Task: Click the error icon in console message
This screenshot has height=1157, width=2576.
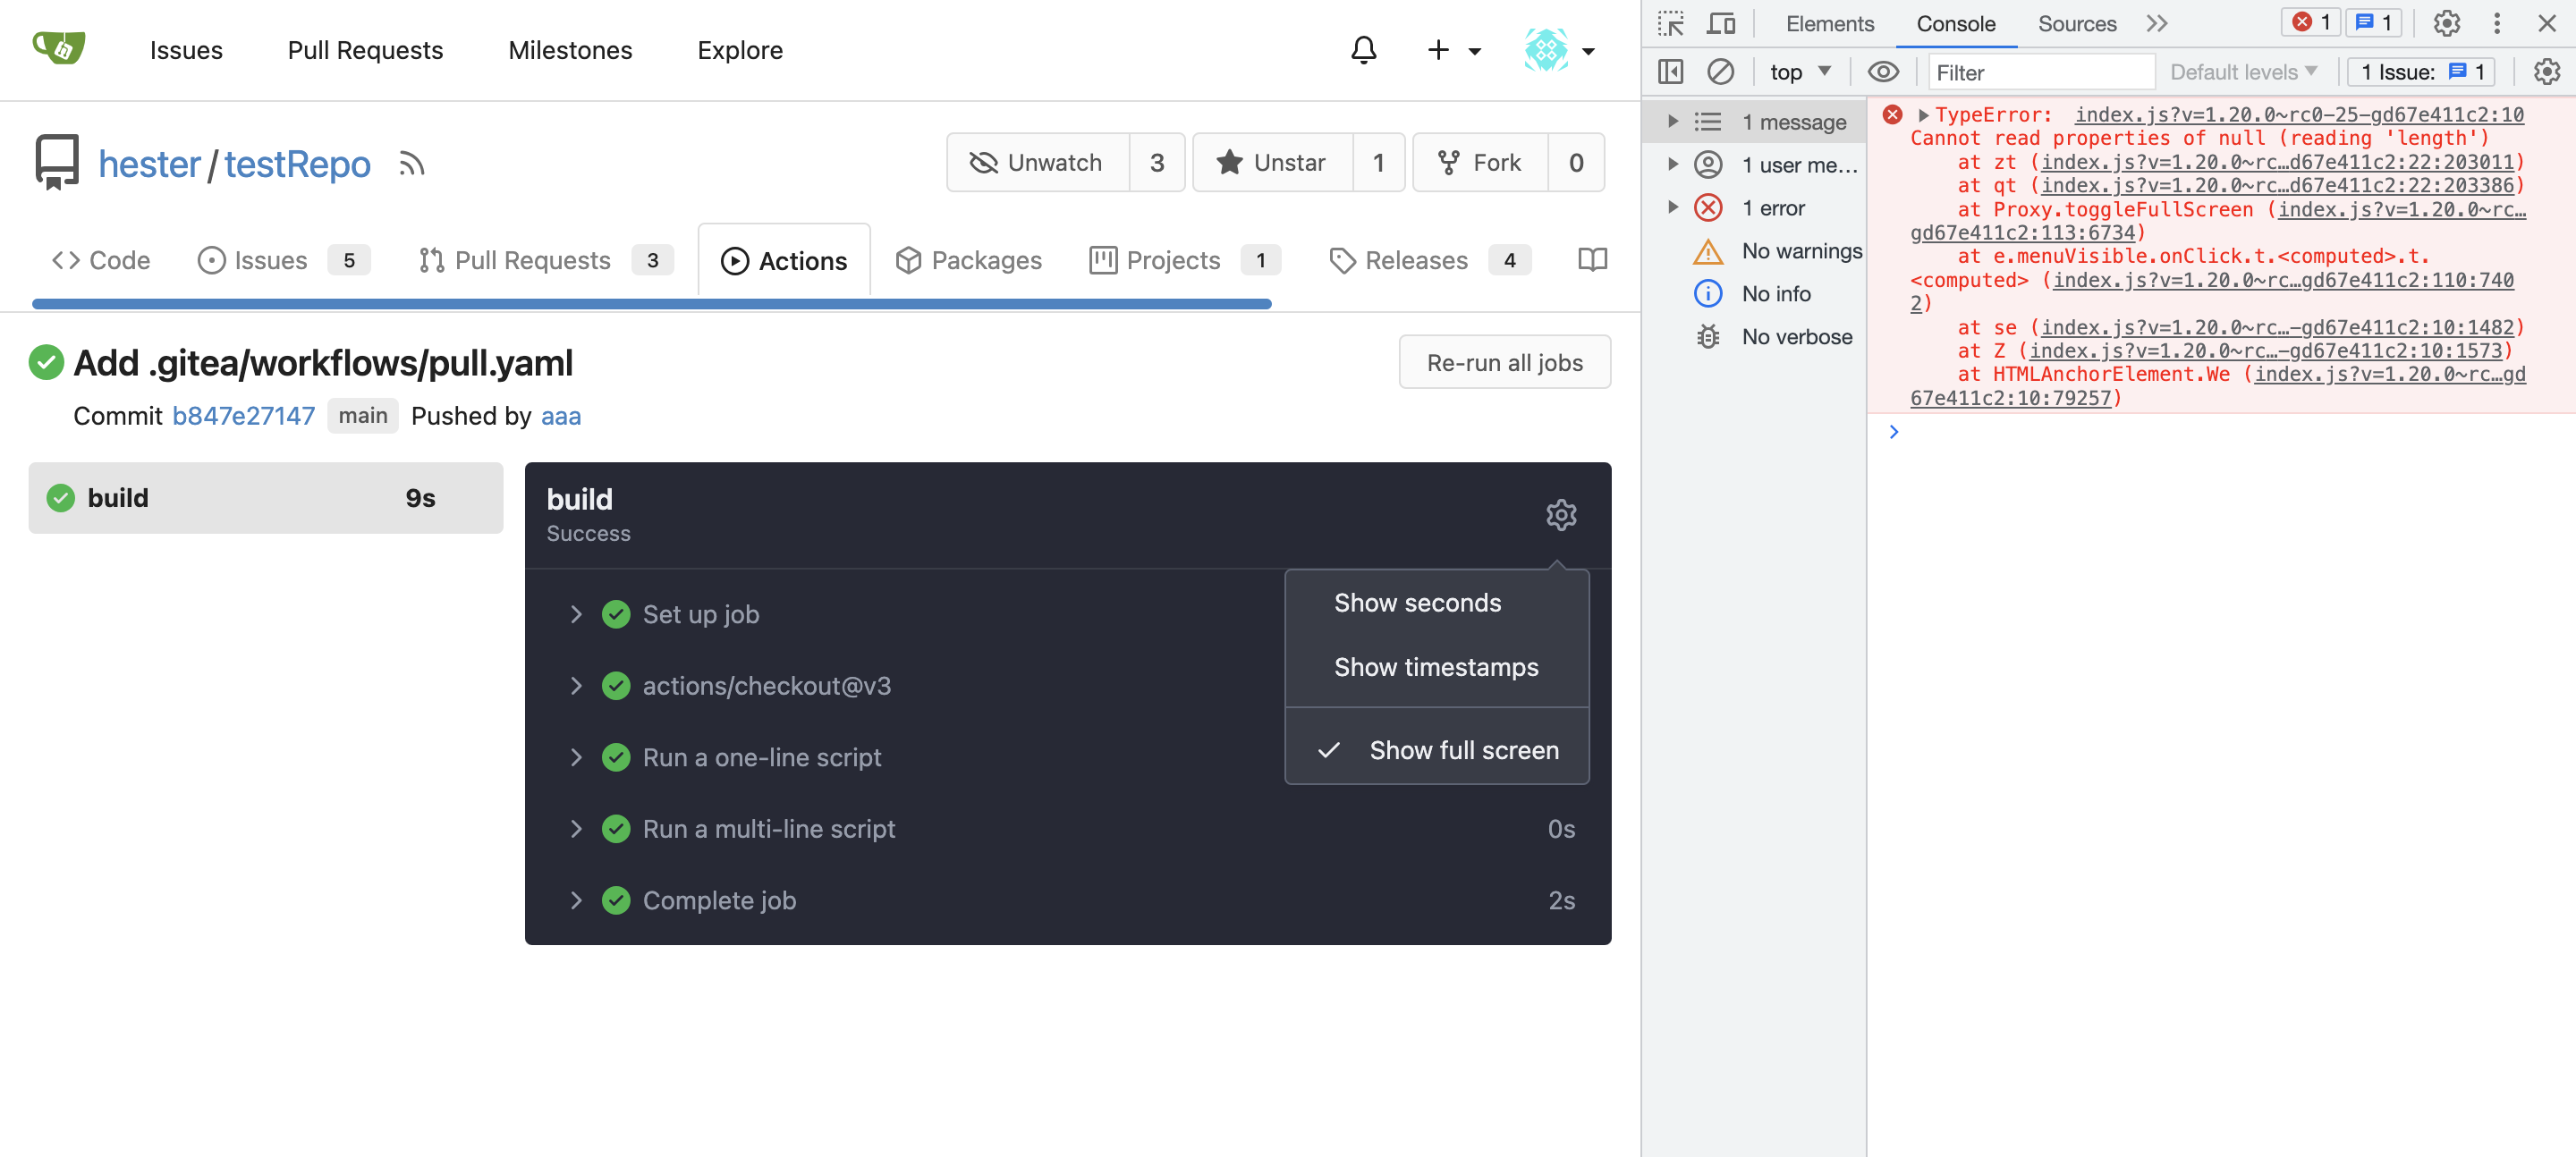Action: point(1892,115)
